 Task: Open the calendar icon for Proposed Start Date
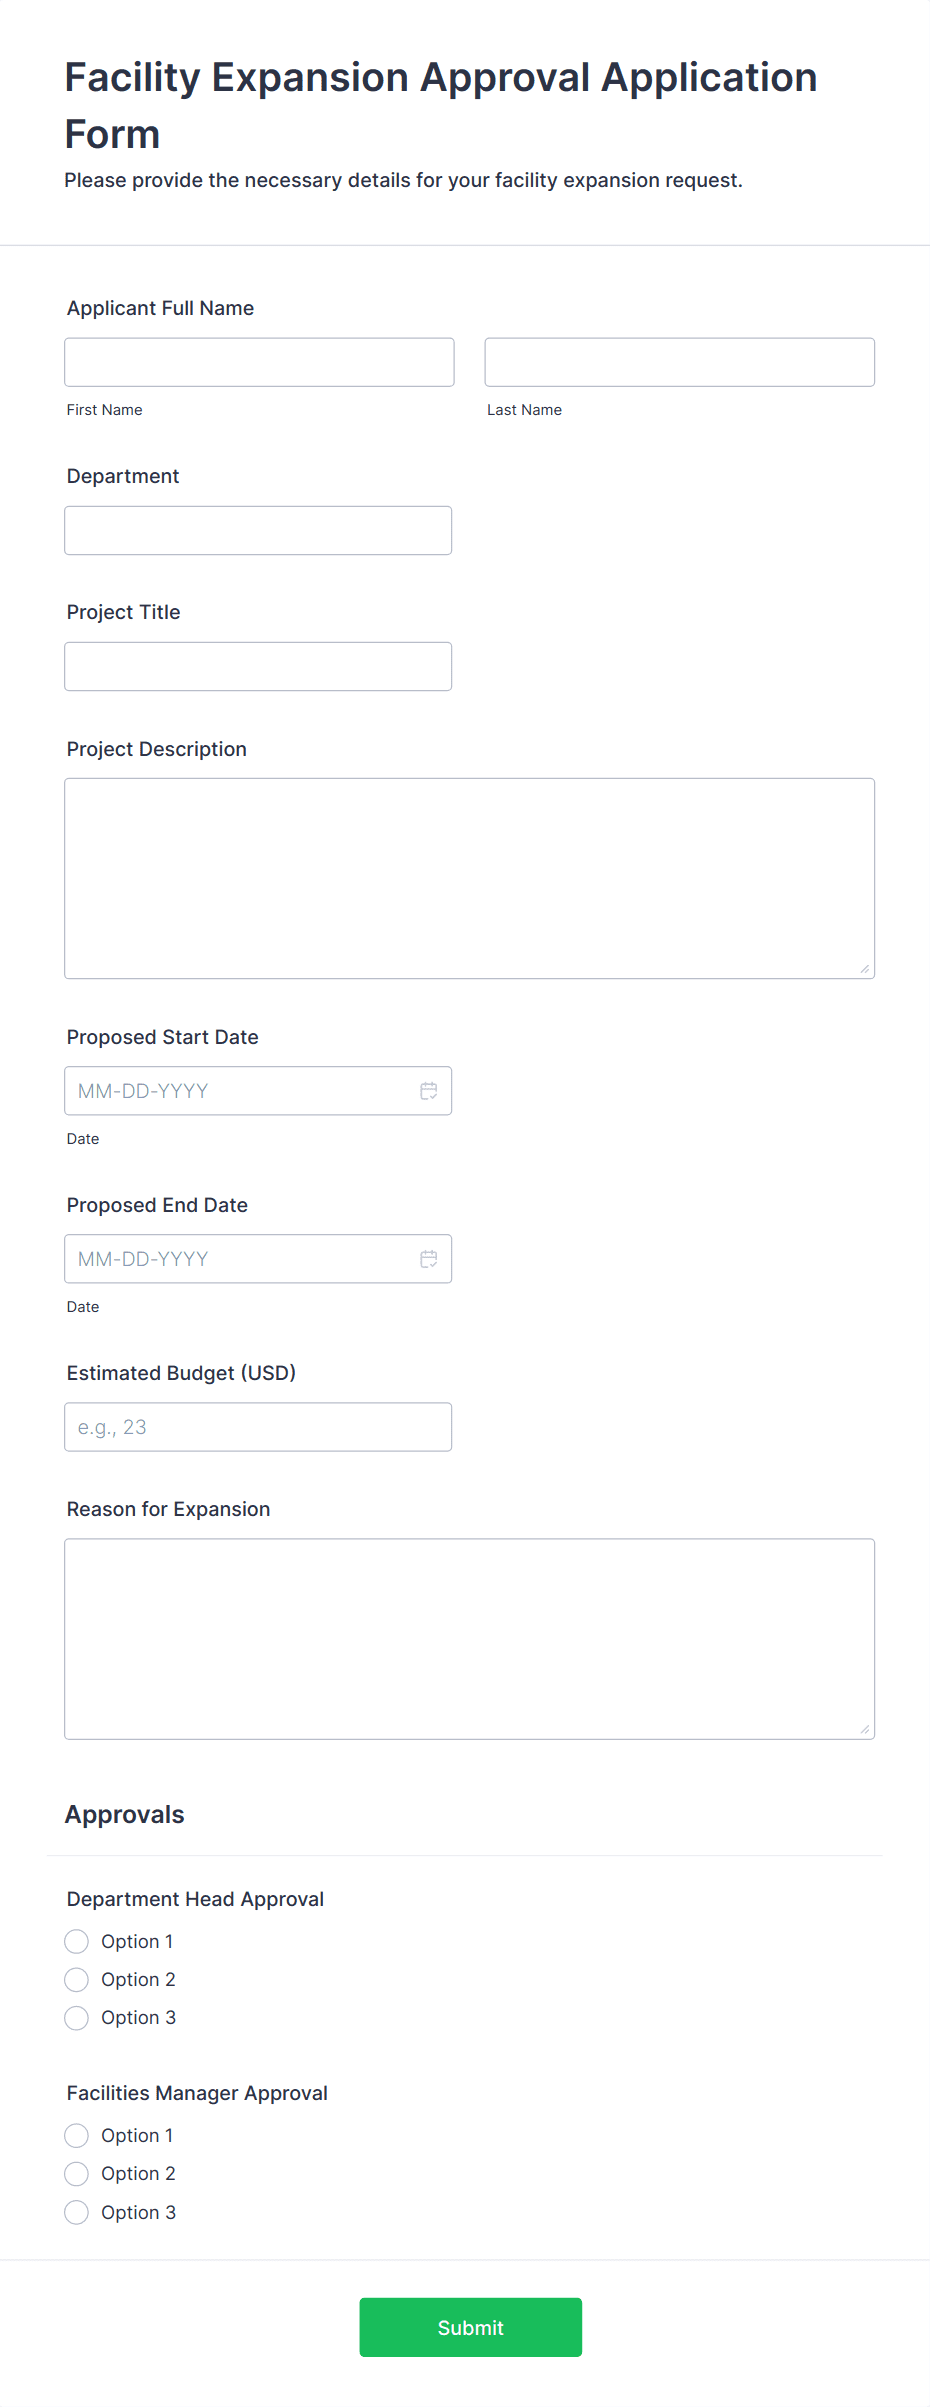(x=429, y=1091)
